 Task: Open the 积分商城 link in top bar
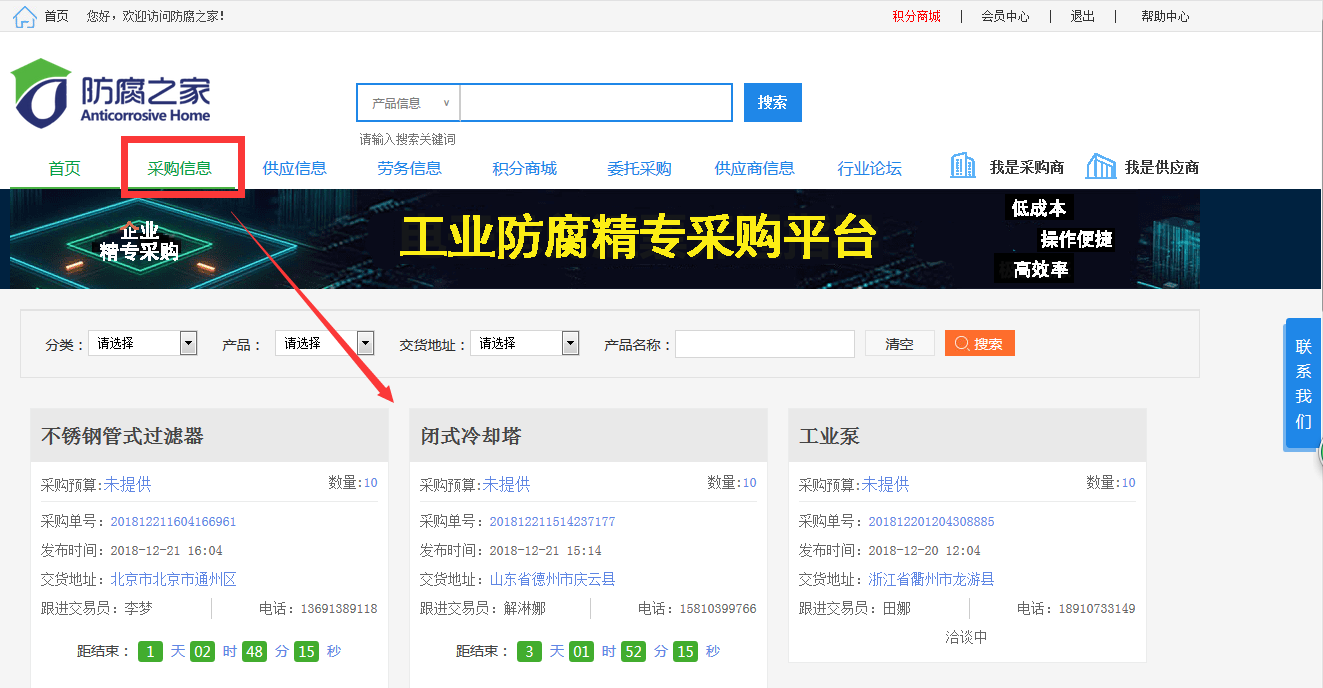[x=916, y=16]
